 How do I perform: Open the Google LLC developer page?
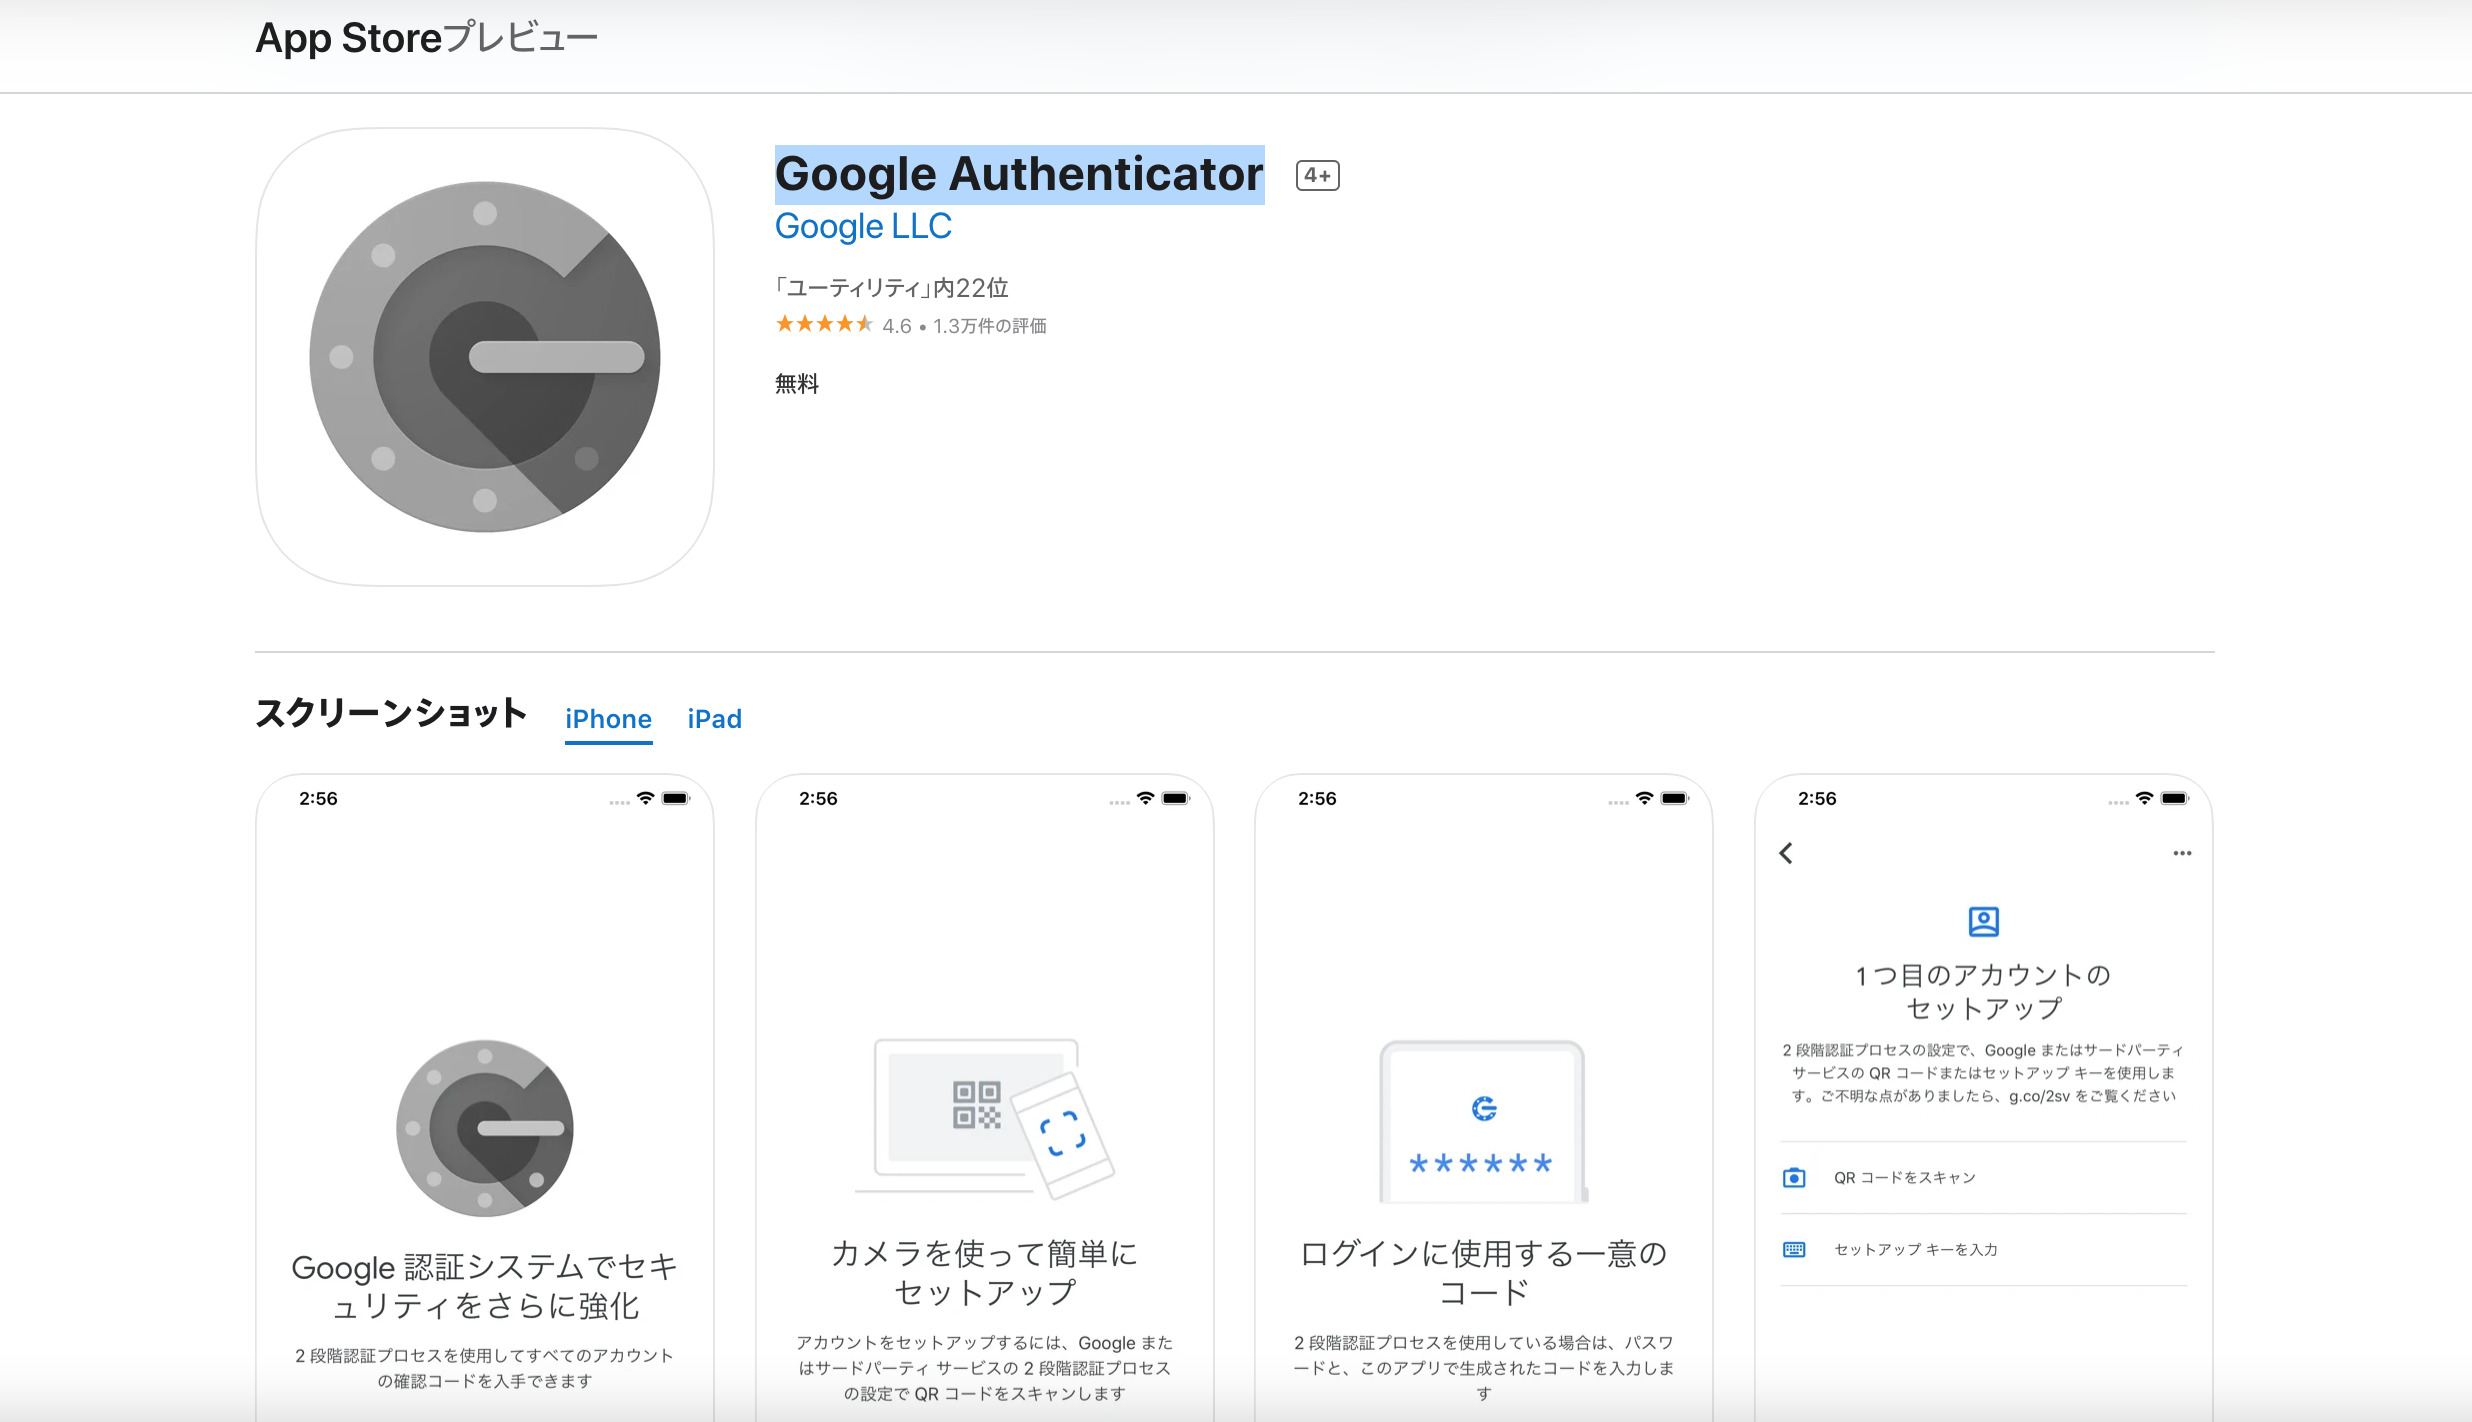863,226
